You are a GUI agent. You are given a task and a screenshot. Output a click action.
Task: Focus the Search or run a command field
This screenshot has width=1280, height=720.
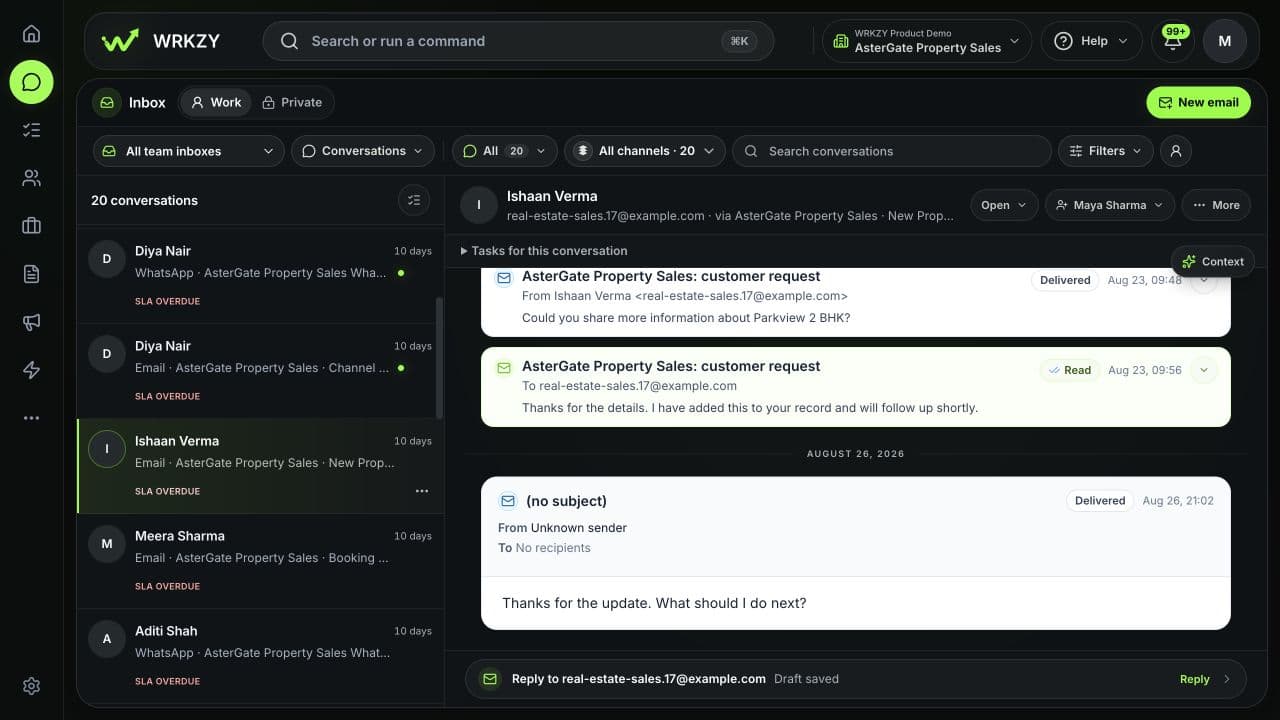[x=518, y=41]
